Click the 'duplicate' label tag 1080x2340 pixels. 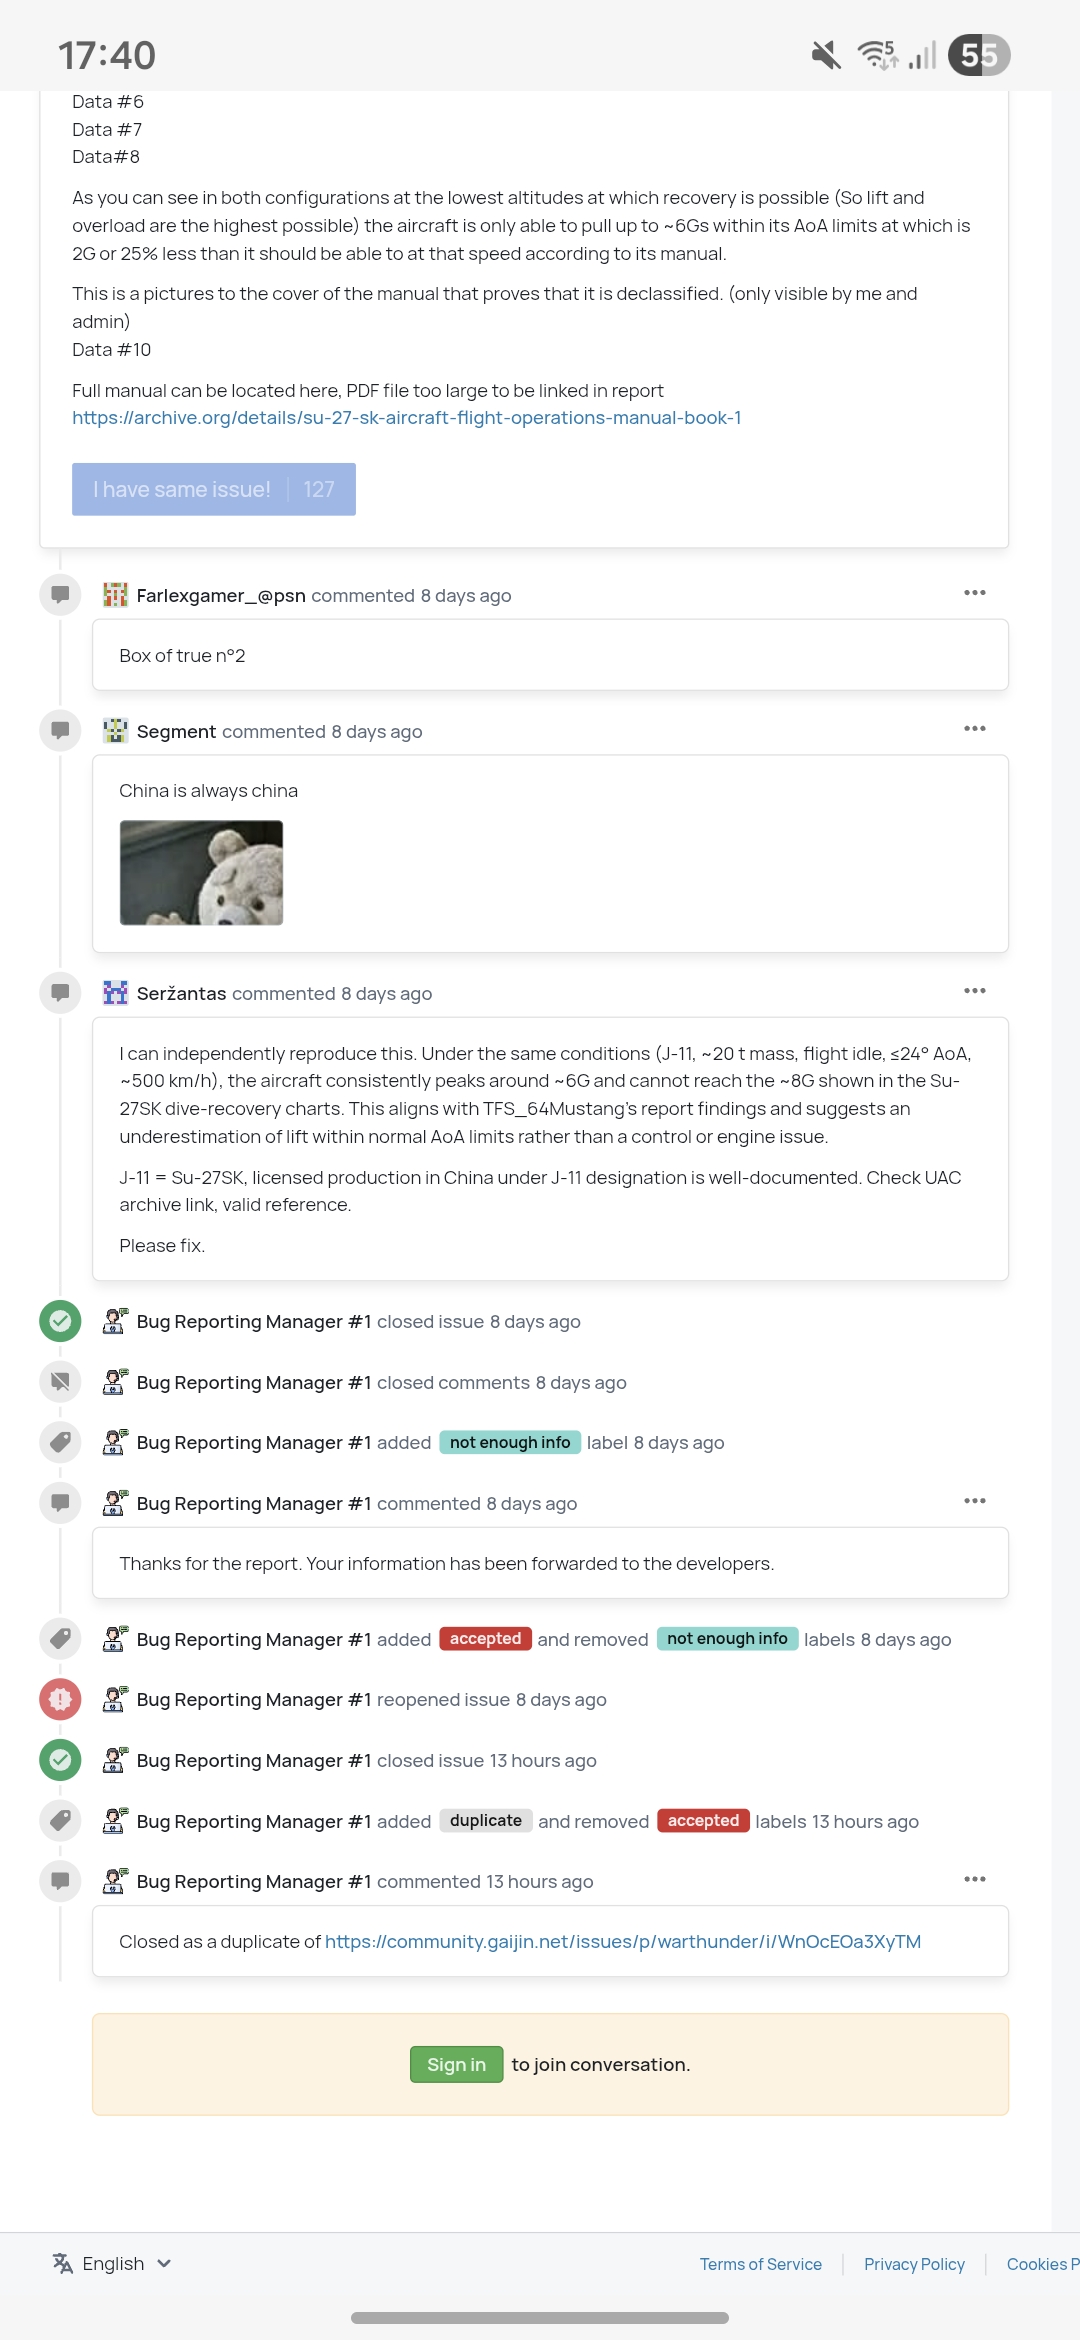(485, 1820)
